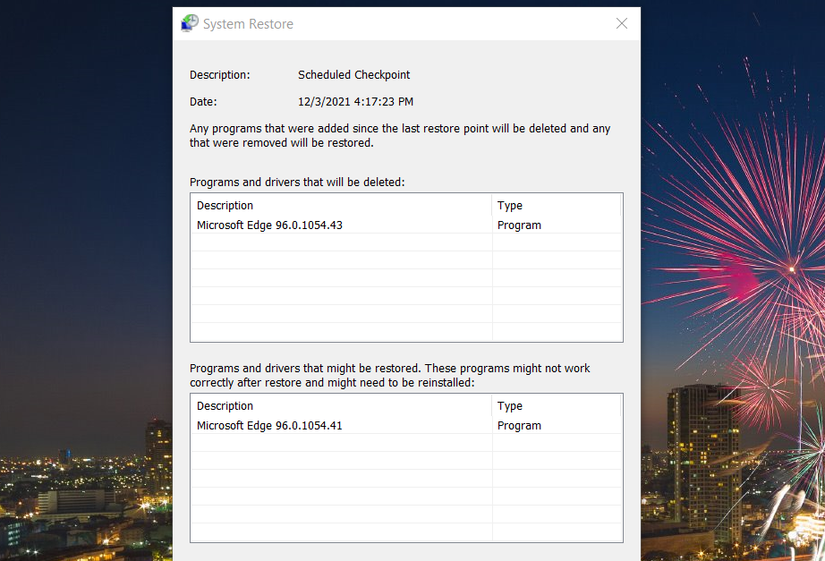Click the 'Programs and drivers that will be deleted' label

coord(297,182)
